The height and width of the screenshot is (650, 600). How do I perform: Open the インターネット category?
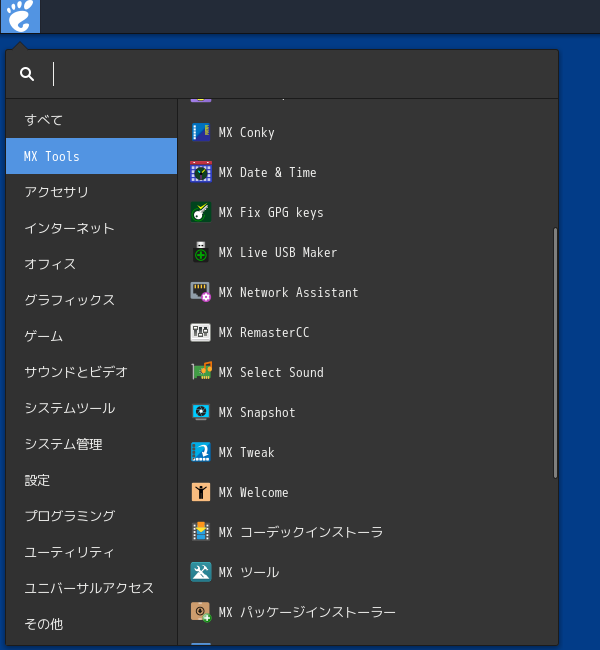(92, 228)
